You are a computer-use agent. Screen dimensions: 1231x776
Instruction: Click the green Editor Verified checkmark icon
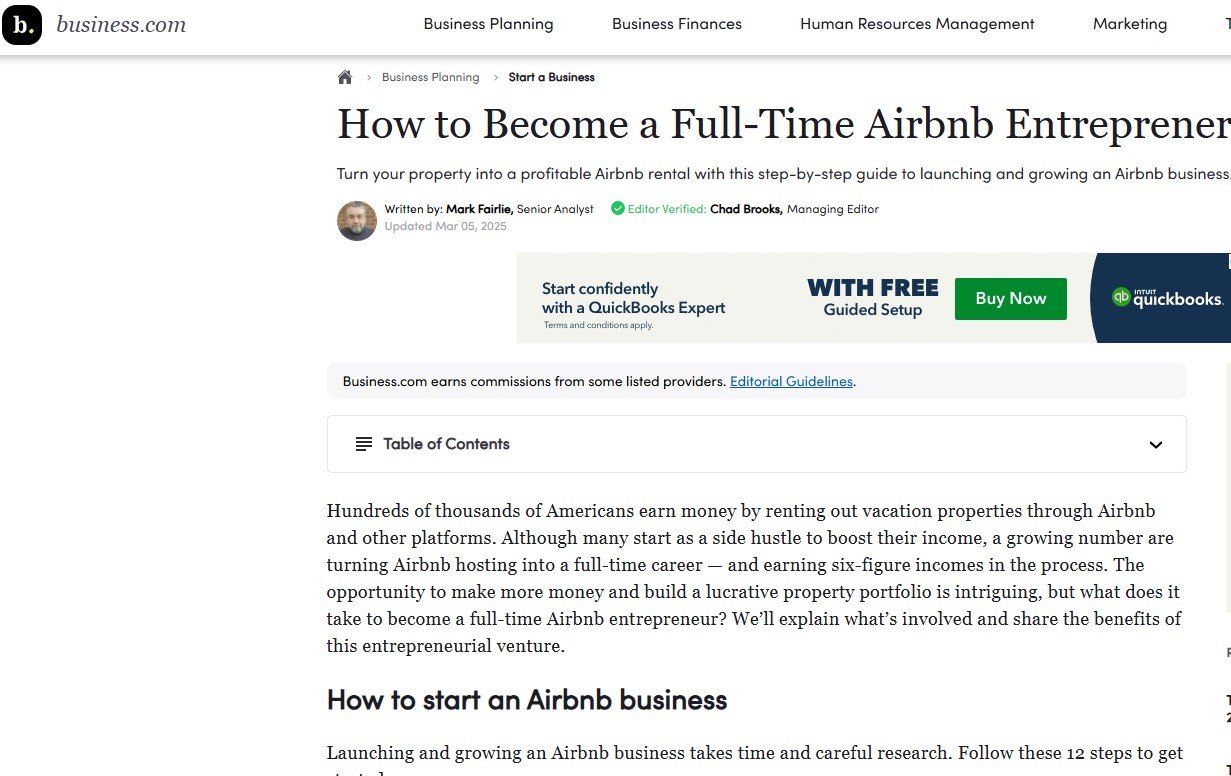click(618, 209)
